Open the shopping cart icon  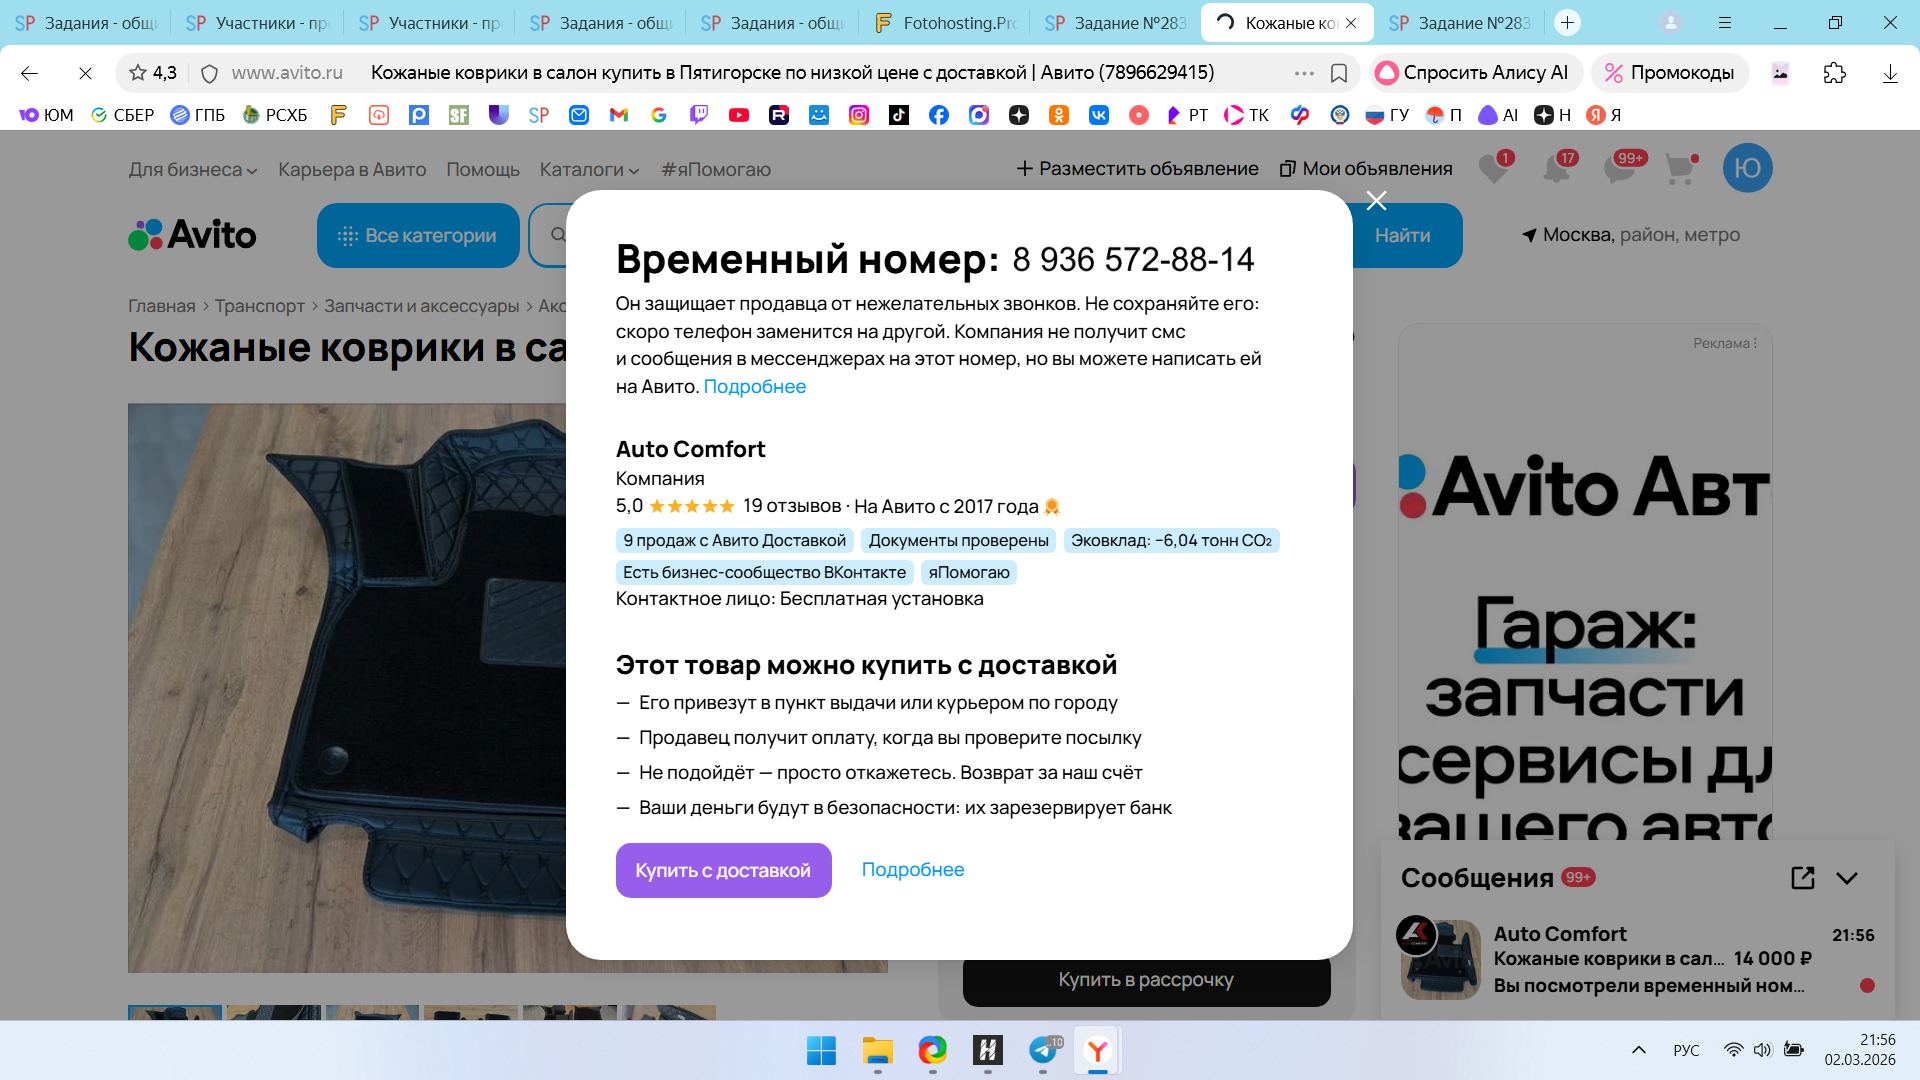click(1681, 169)
